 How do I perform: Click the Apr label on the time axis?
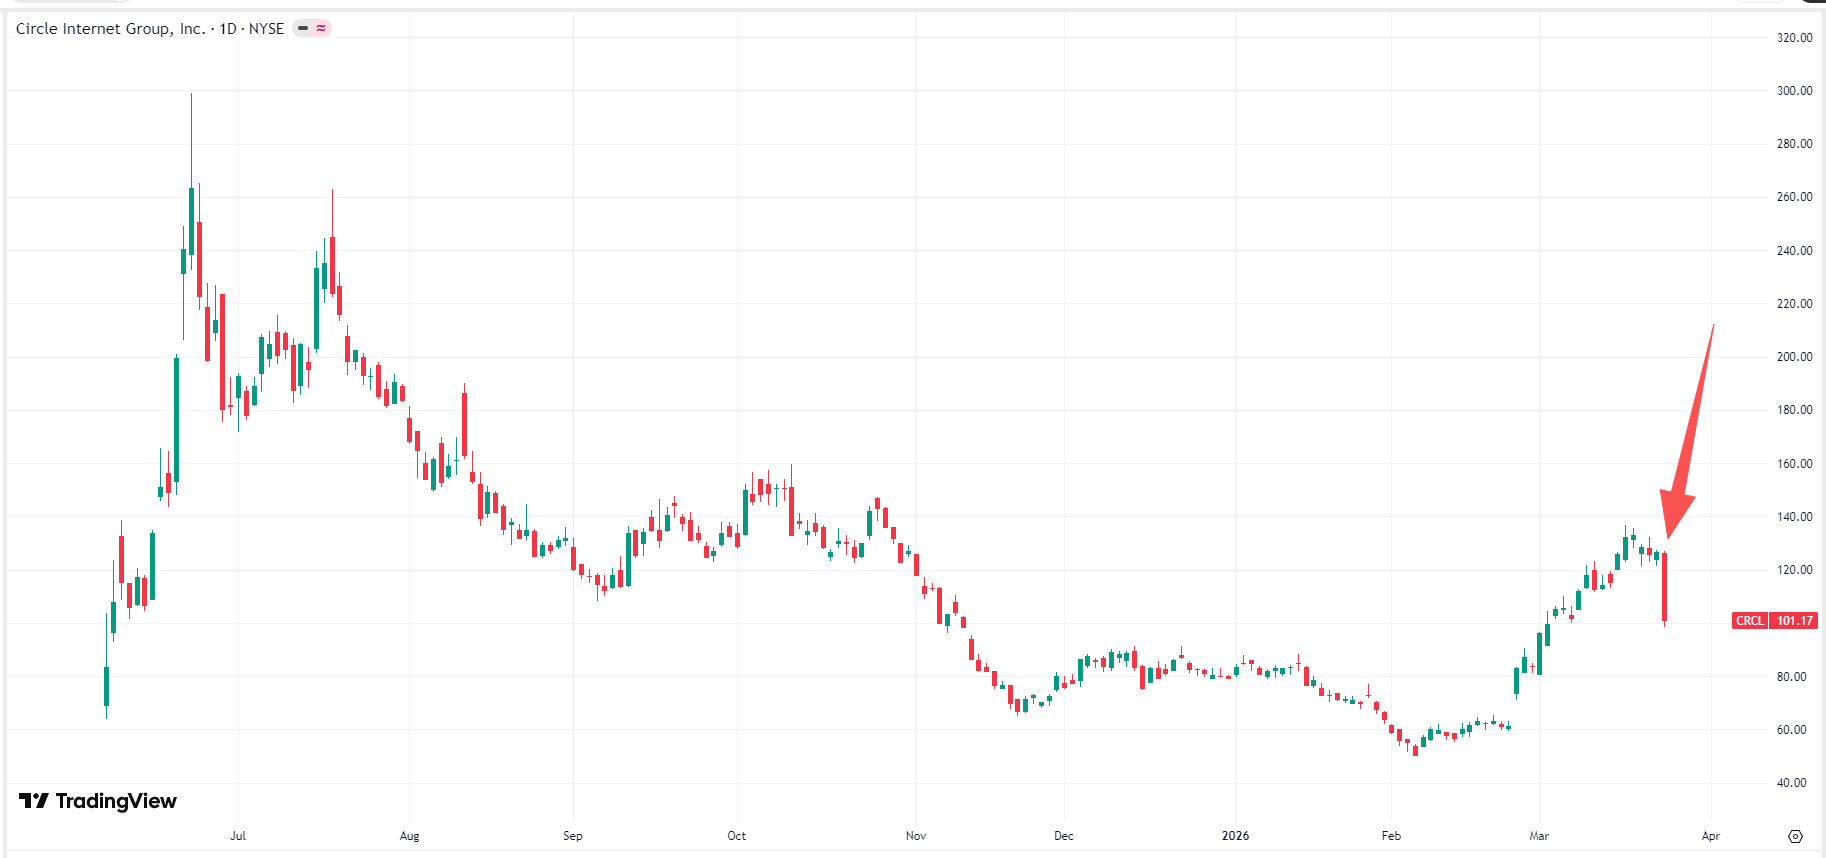click(1711, 836)
